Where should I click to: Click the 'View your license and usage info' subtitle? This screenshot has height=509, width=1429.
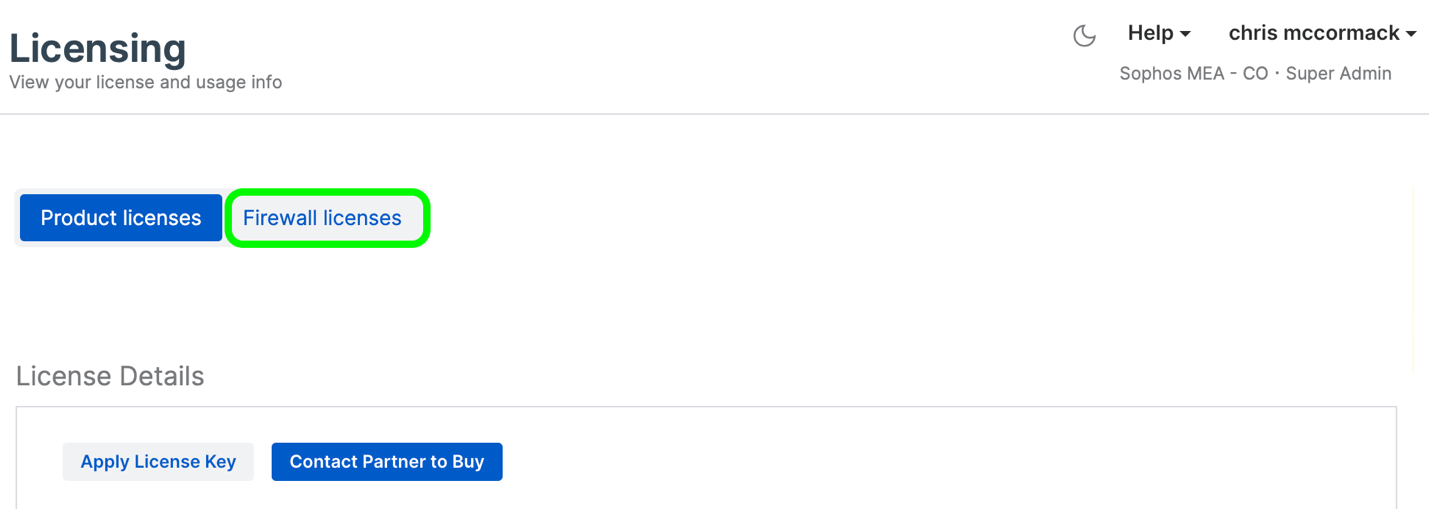point(146,83)
